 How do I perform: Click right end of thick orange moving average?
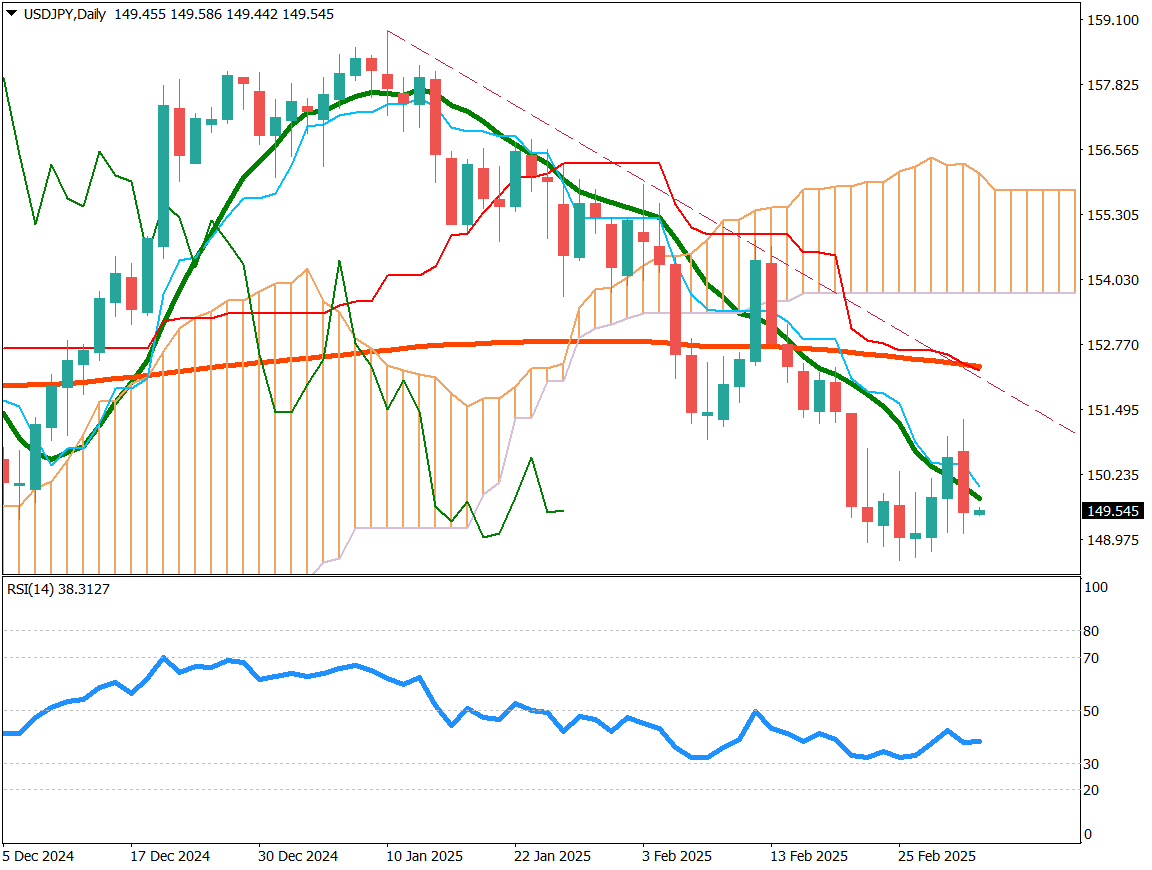[x=978, y=367]
